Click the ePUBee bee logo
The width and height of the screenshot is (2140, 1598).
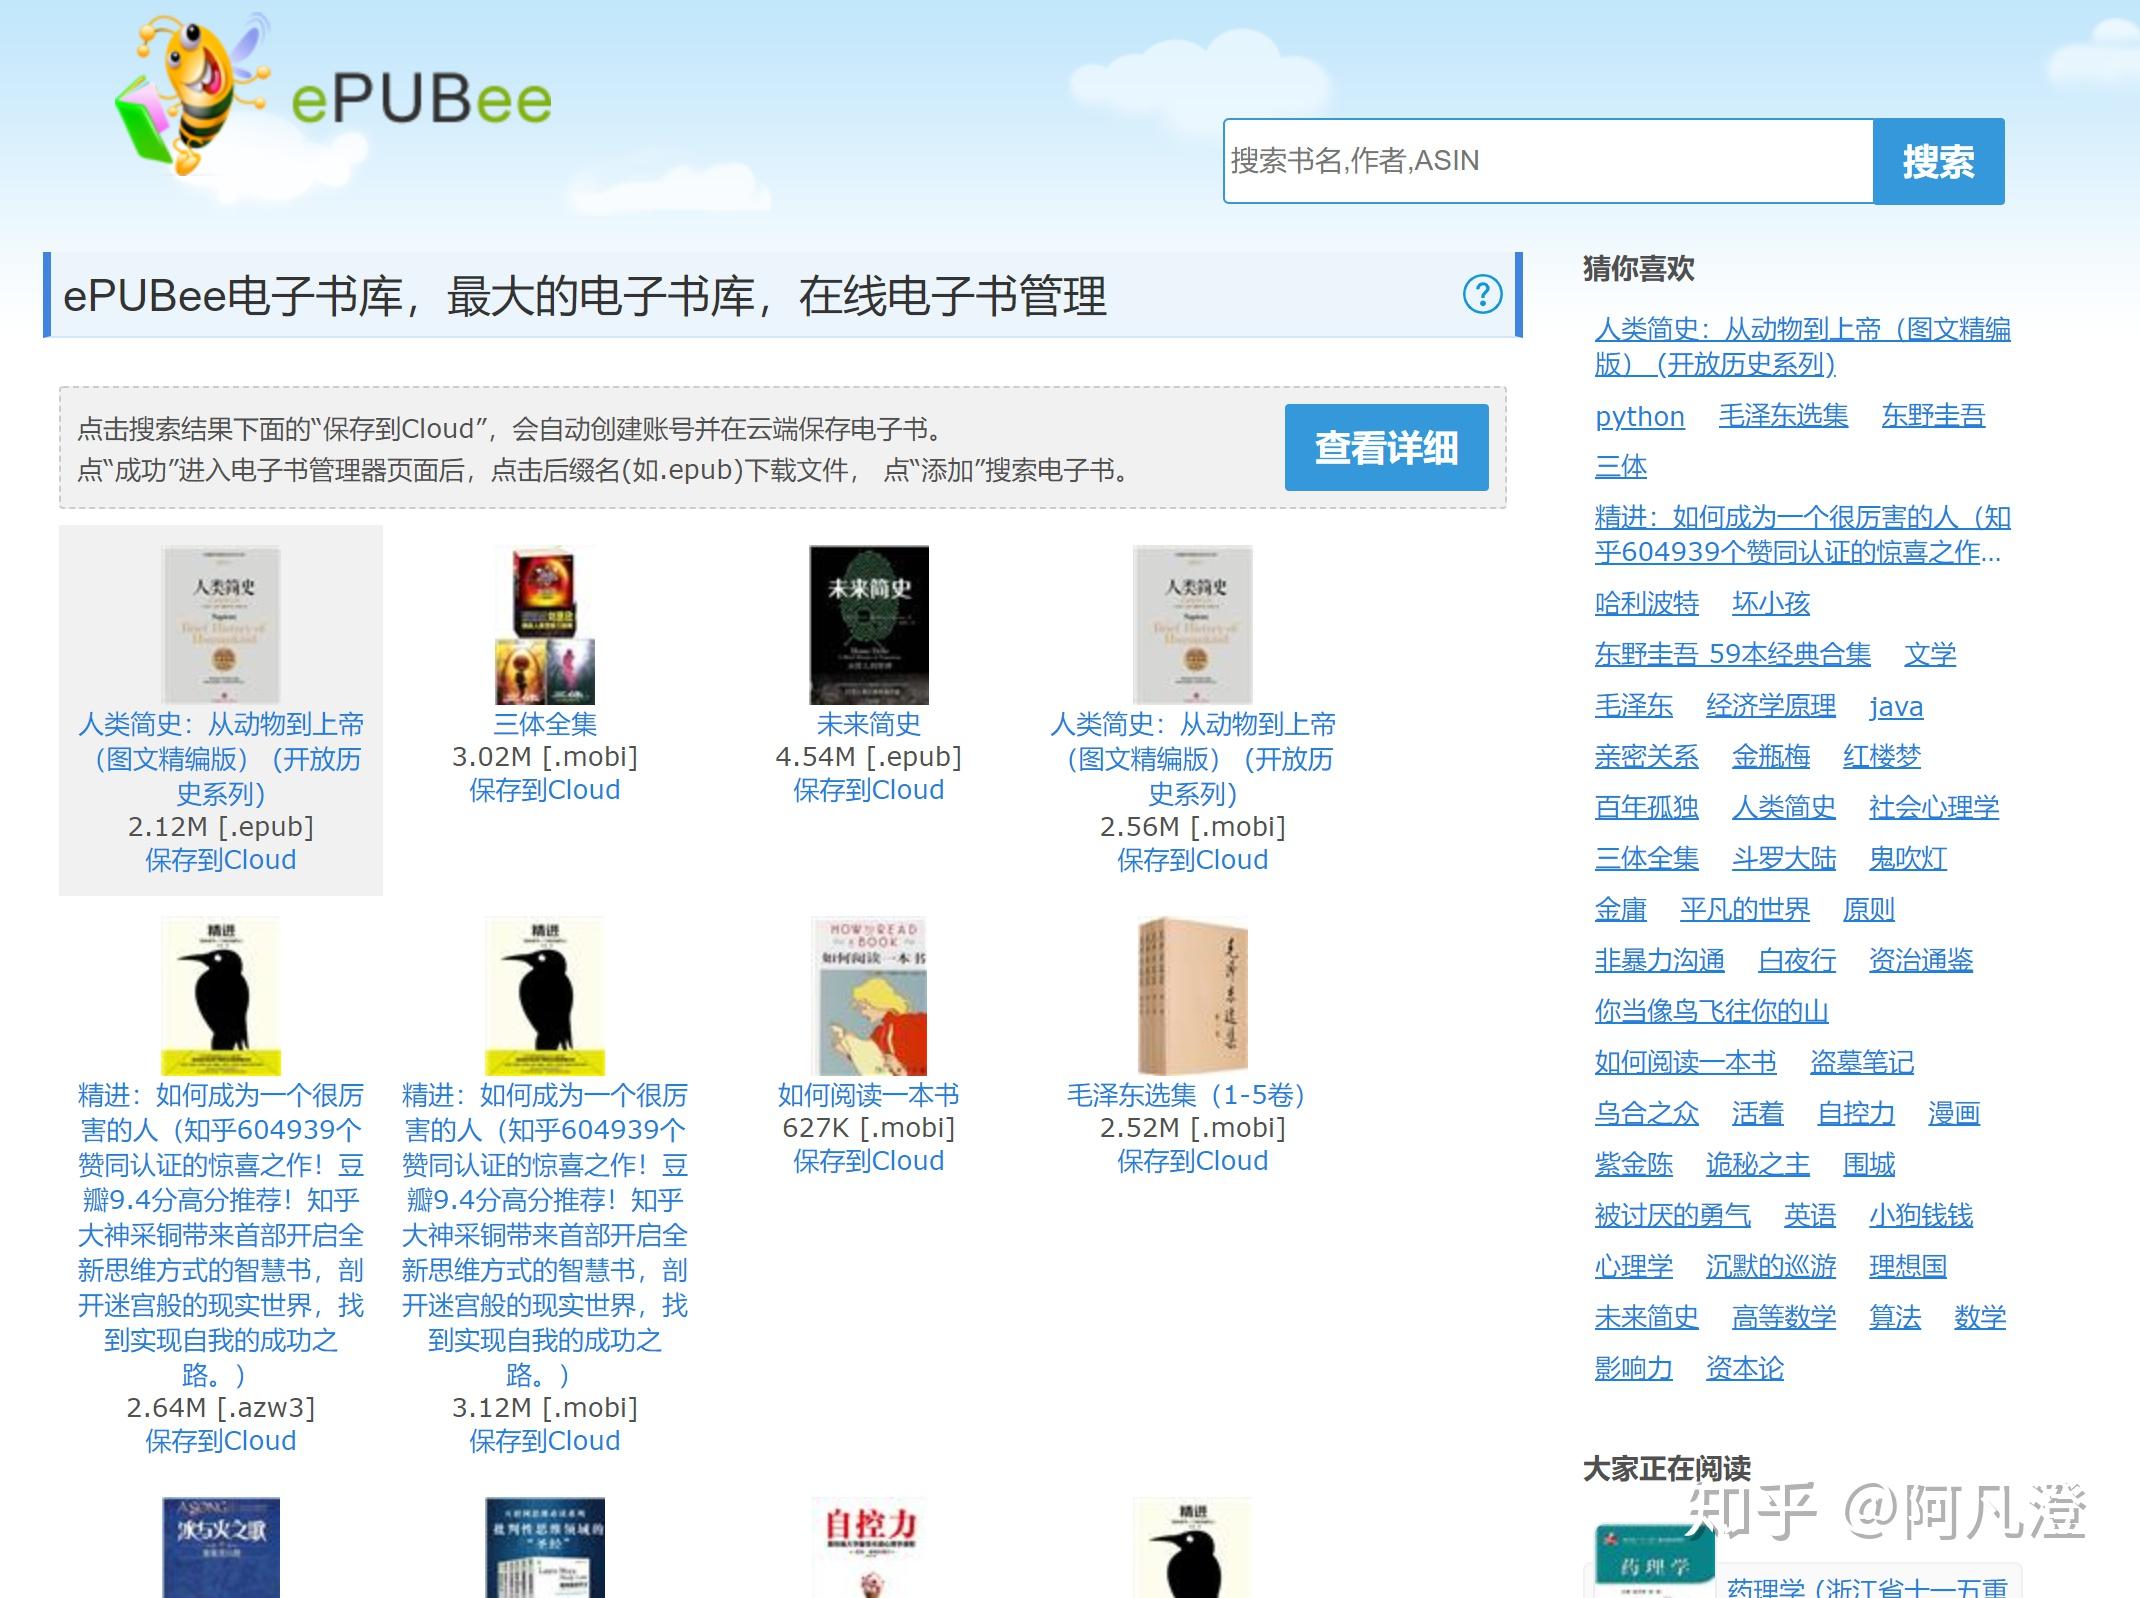[x=190, y=90]
